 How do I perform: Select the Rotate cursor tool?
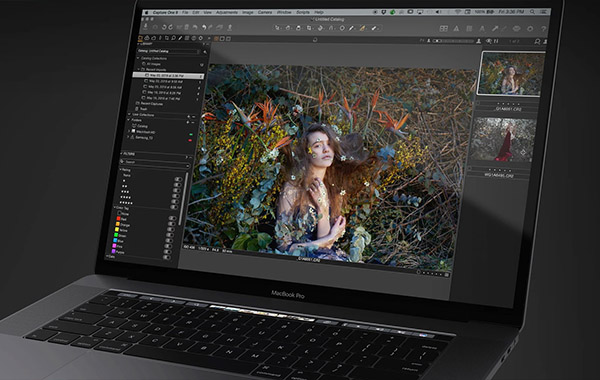click(x=320, y=28)
